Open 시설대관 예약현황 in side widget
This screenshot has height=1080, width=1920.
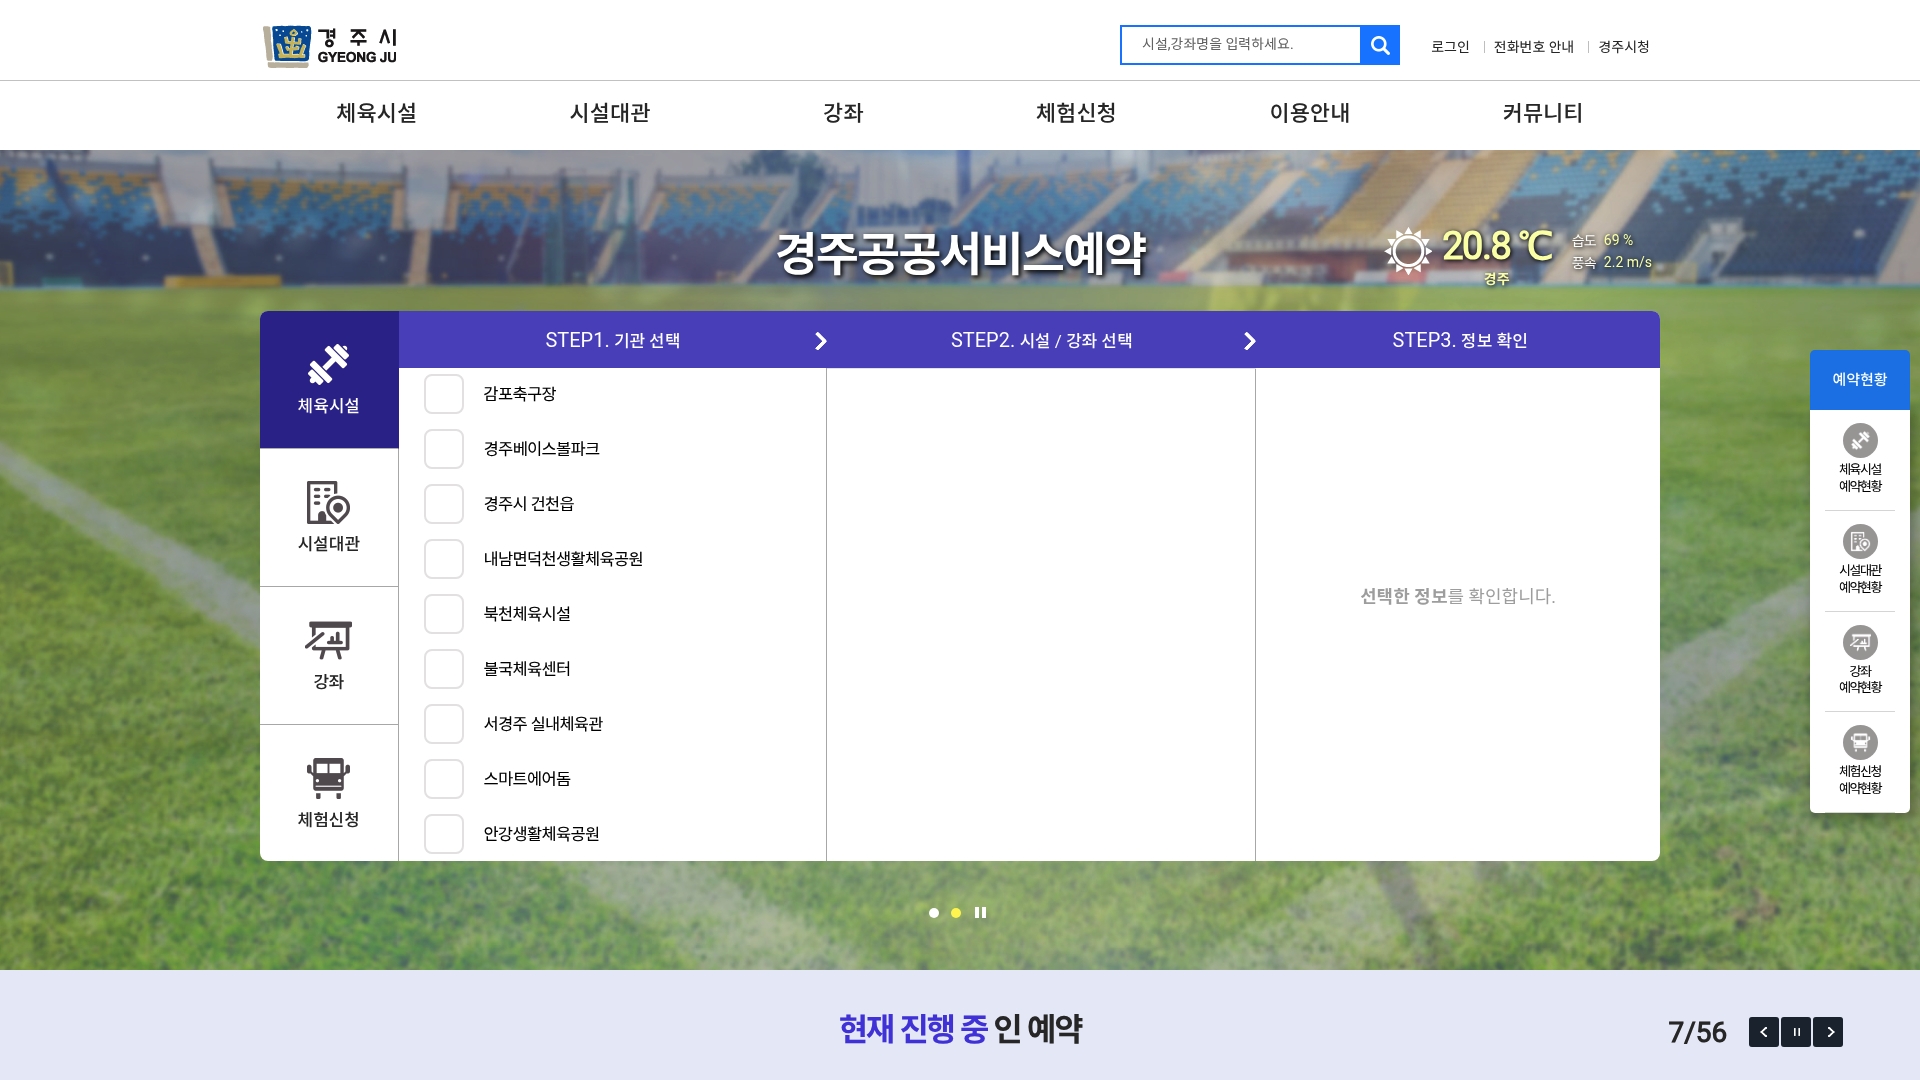coord(1860,560)
